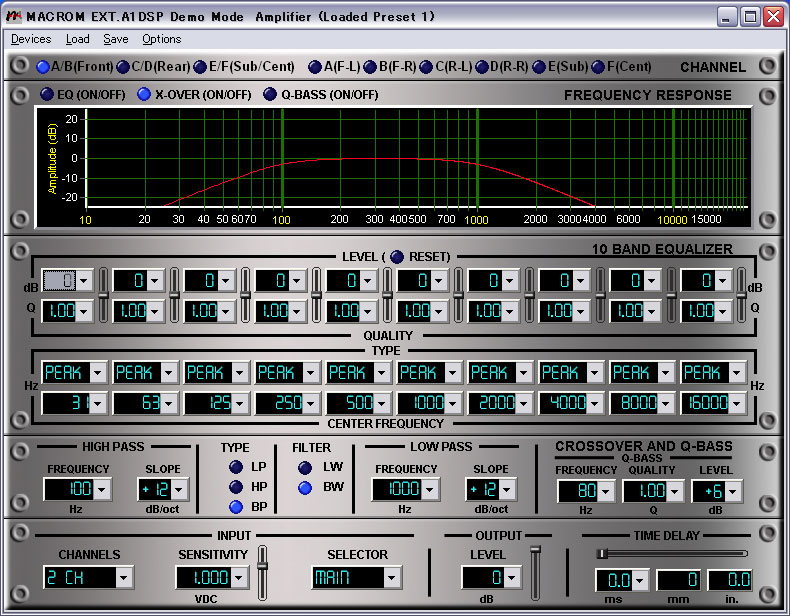Click the MACROM app icon in title bar

(x=14, y=17)
